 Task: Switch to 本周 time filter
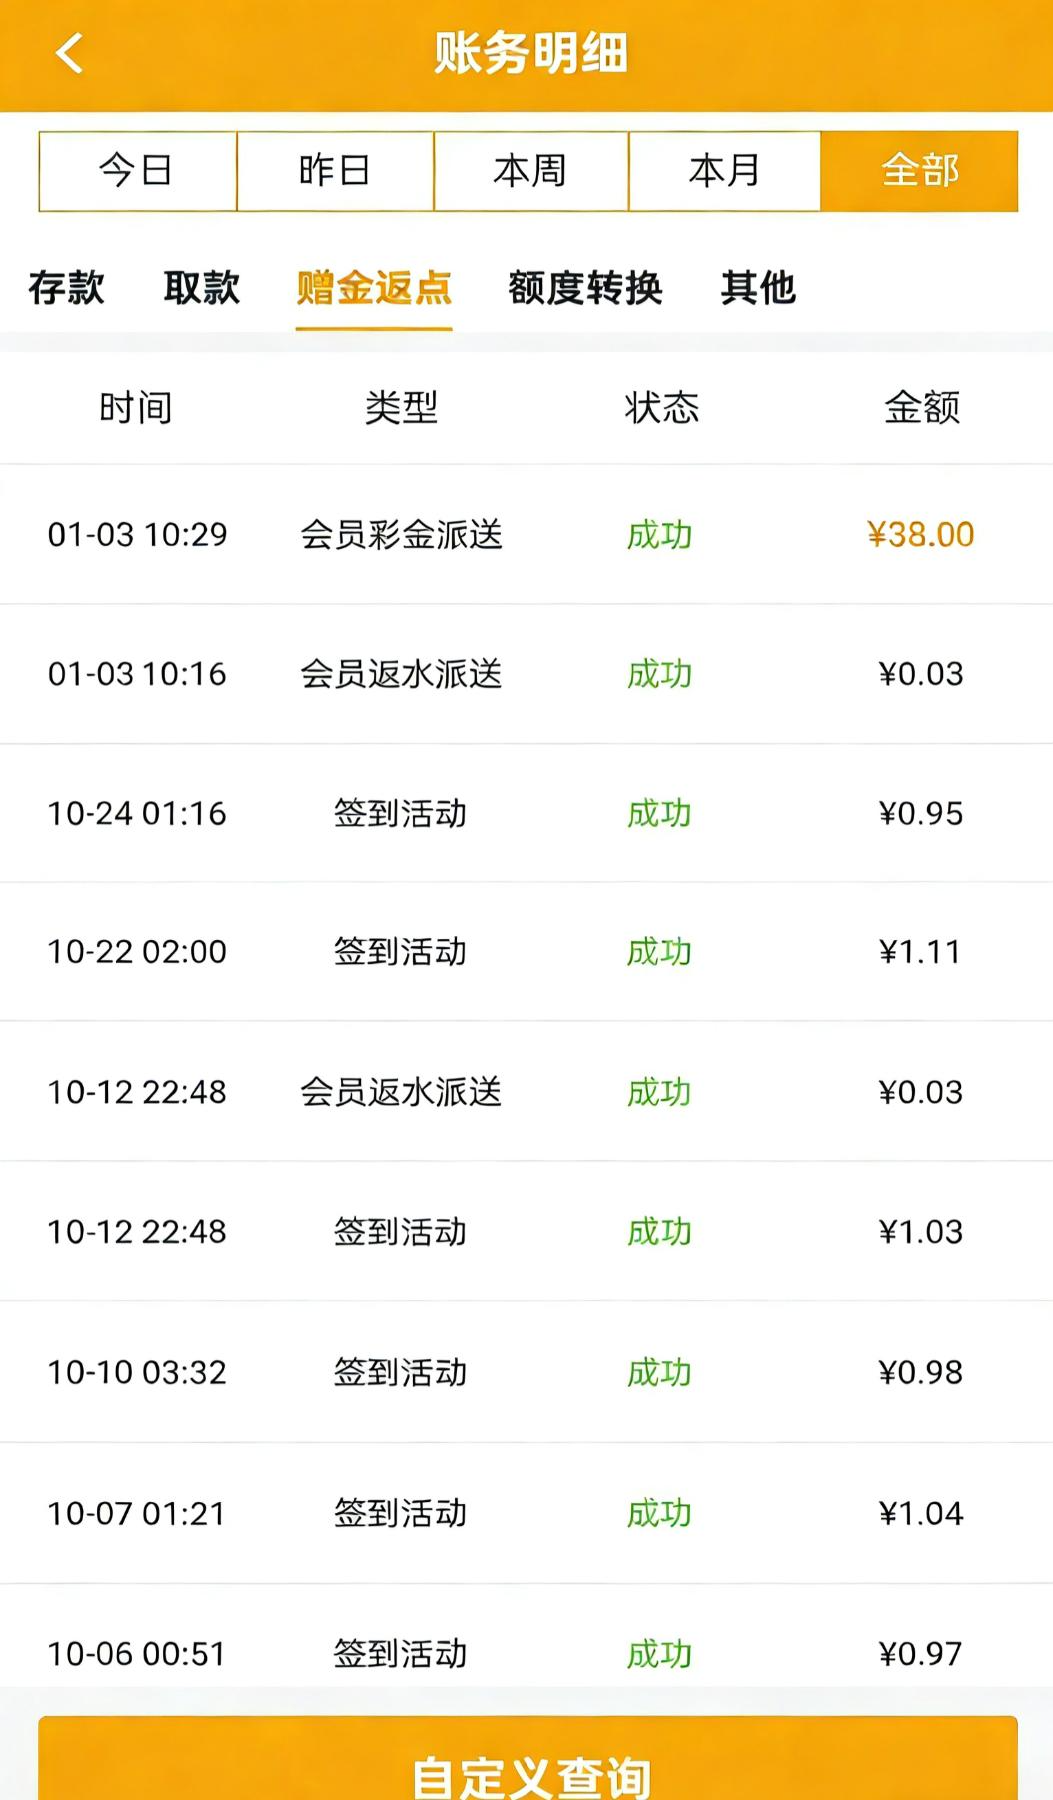531,171
